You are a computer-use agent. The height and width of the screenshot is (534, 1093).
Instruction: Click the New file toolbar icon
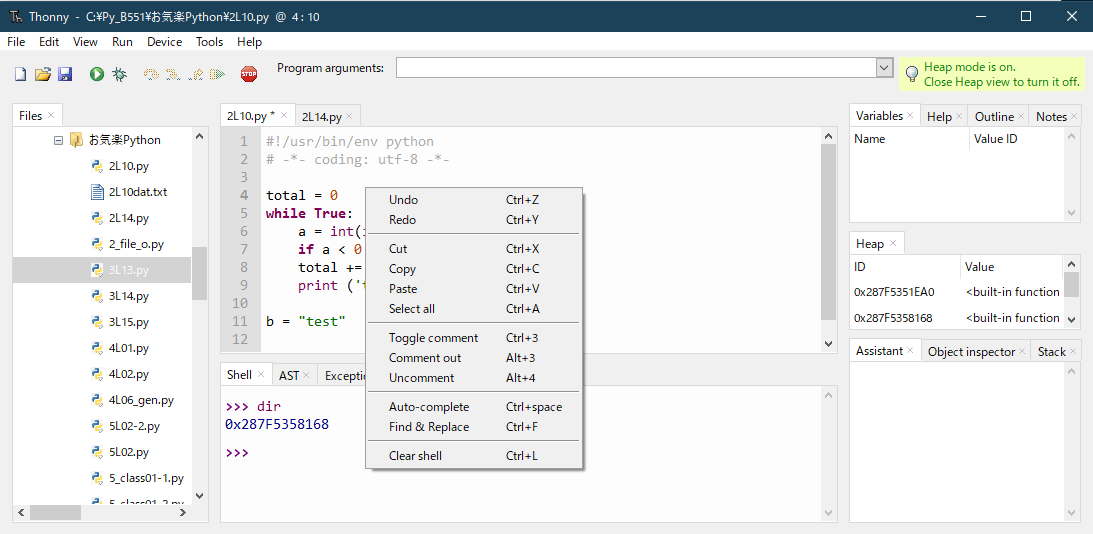20,74
